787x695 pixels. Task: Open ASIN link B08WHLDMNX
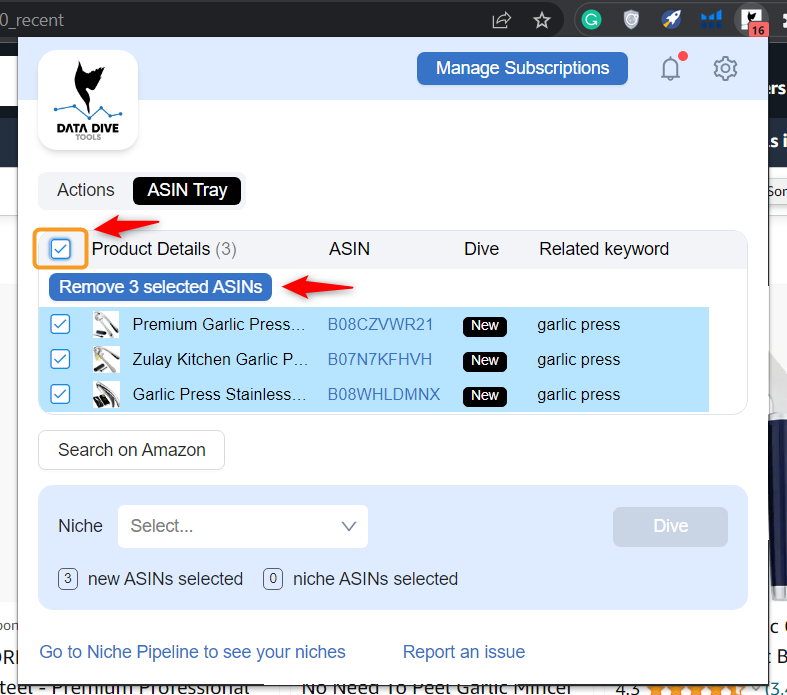click(x=384, y=395)
